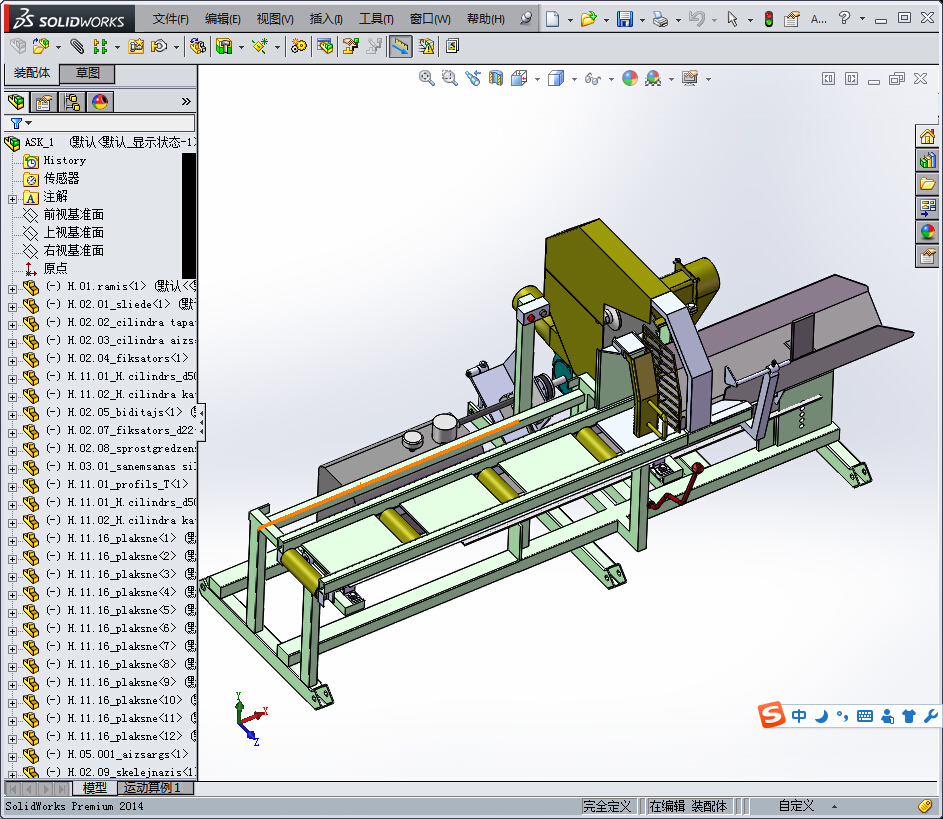This screenshot has width=943, height=819.
Task: Click the Hide/Show Items glasses icon
Action: (x=592, y=78)
